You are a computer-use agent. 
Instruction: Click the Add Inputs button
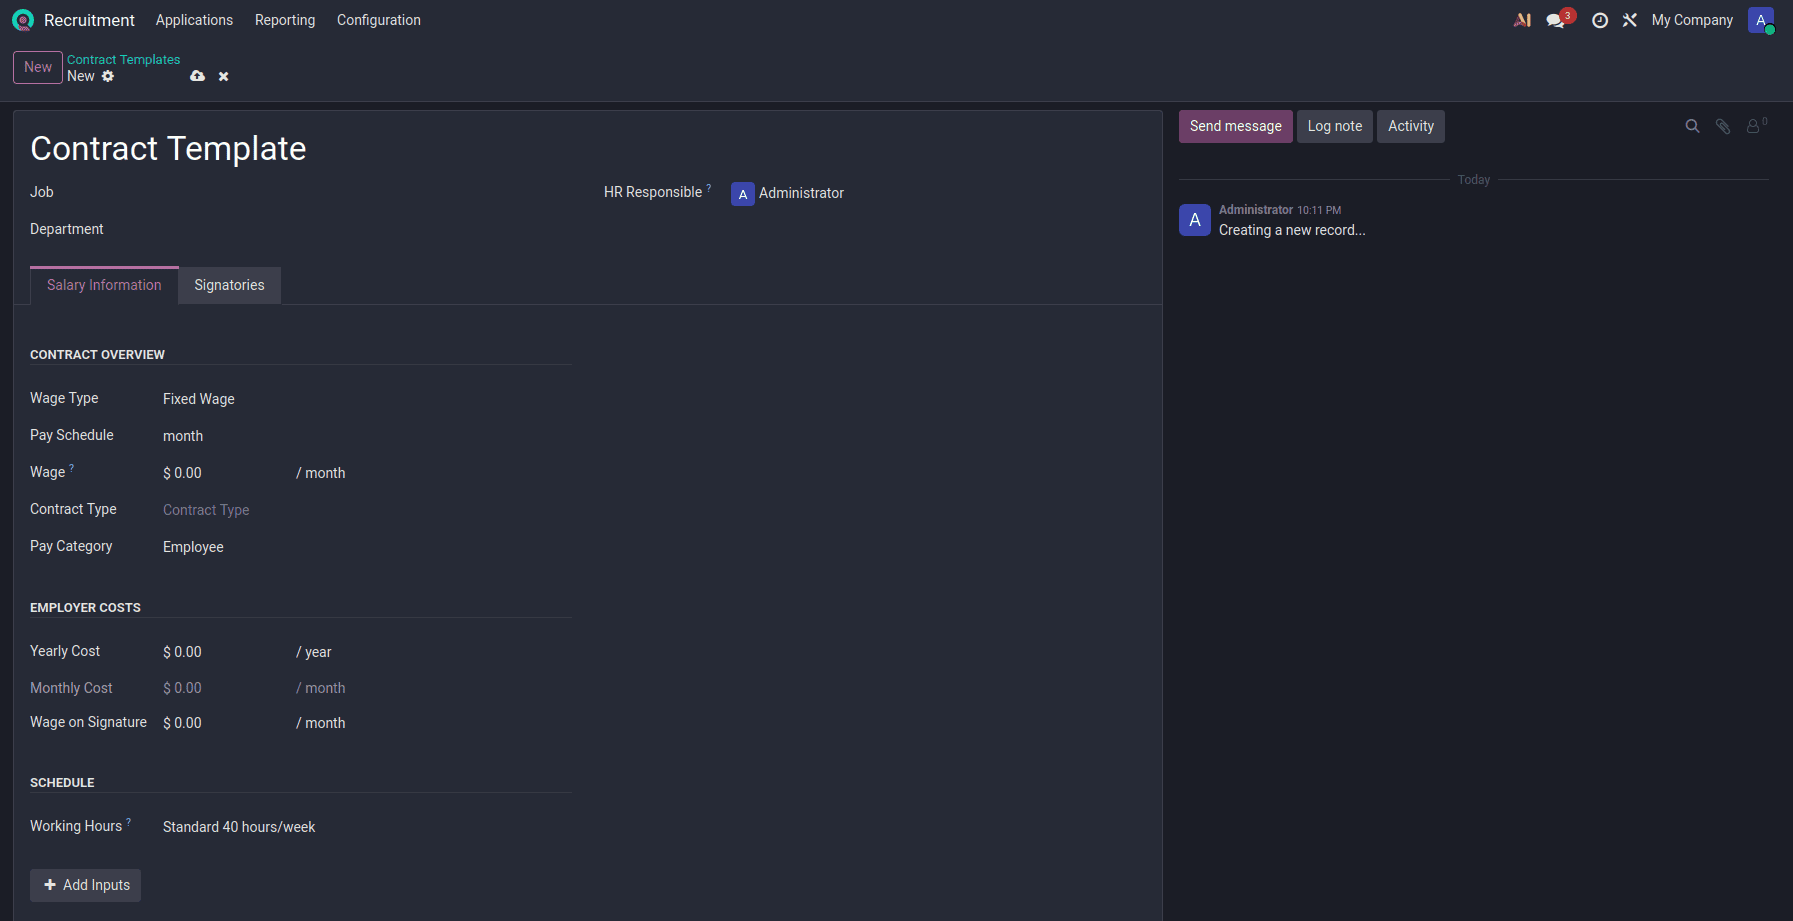coord(85,885)
